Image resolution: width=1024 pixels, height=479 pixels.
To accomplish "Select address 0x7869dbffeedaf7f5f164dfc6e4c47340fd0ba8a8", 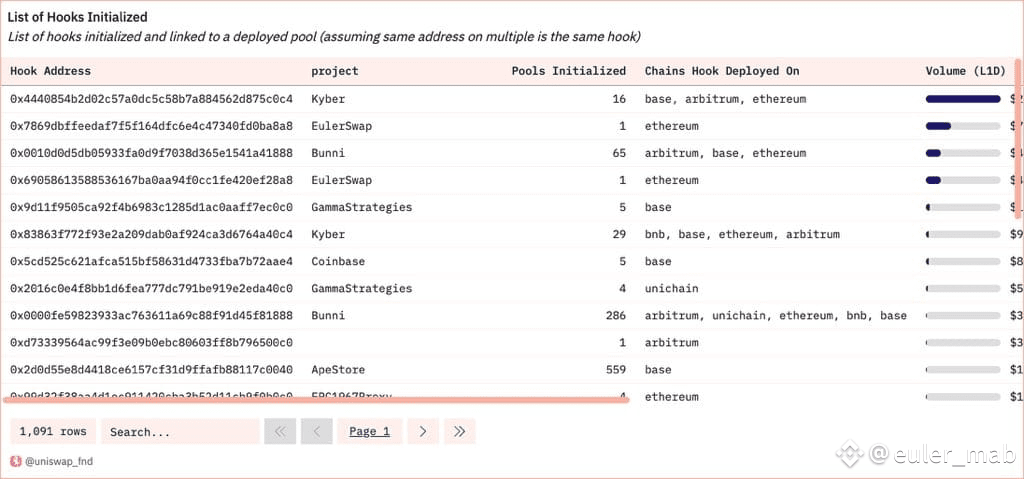I will point(152,126).
